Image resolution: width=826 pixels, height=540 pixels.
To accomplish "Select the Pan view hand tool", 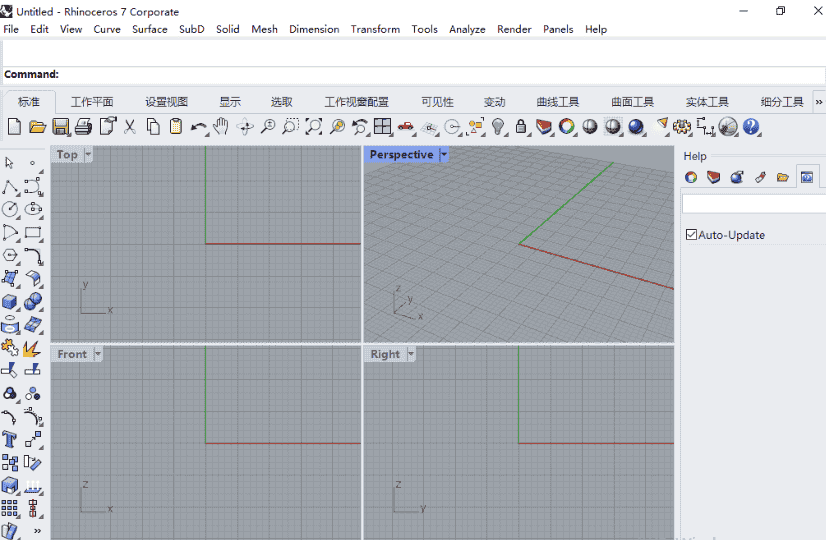I will [x=221, y=126].
